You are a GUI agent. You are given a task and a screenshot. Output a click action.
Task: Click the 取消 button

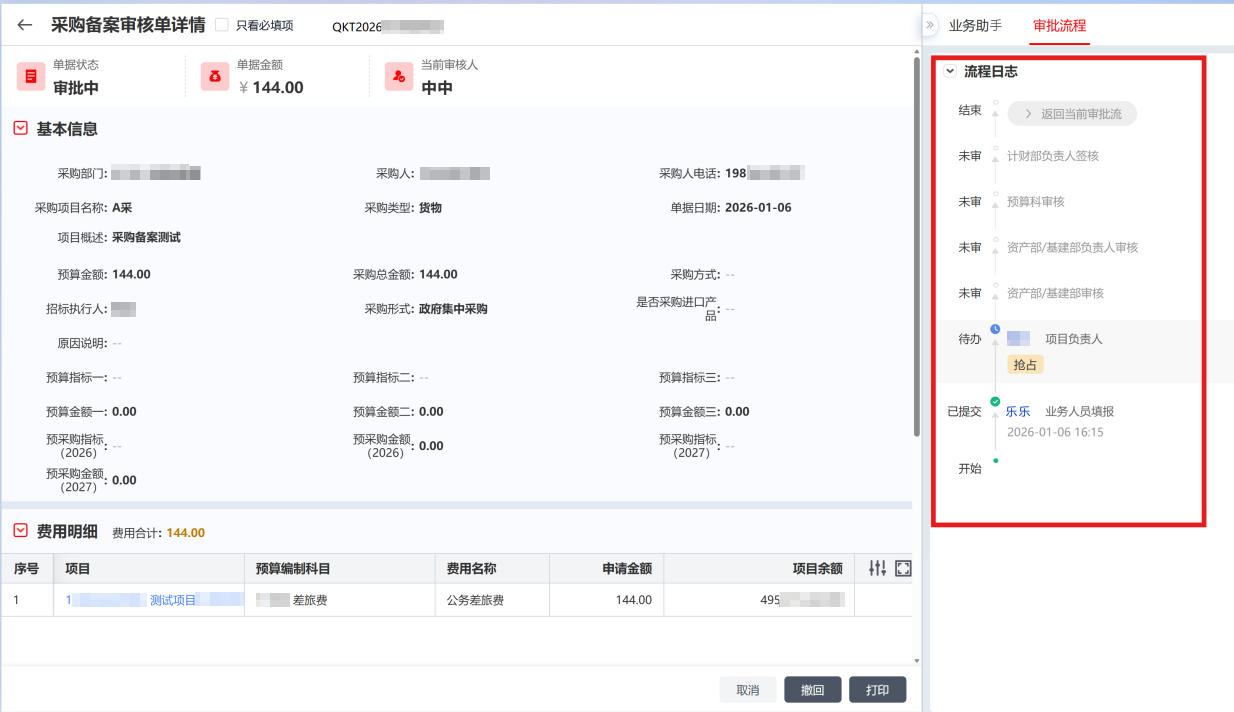[x=748, y=690]
